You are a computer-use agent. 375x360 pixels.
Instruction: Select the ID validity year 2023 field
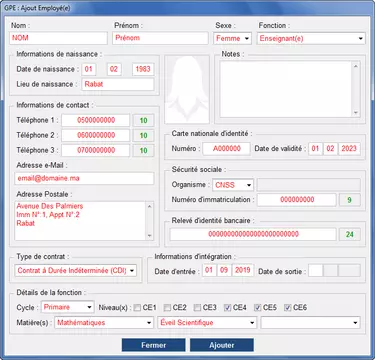pos(349,149)
